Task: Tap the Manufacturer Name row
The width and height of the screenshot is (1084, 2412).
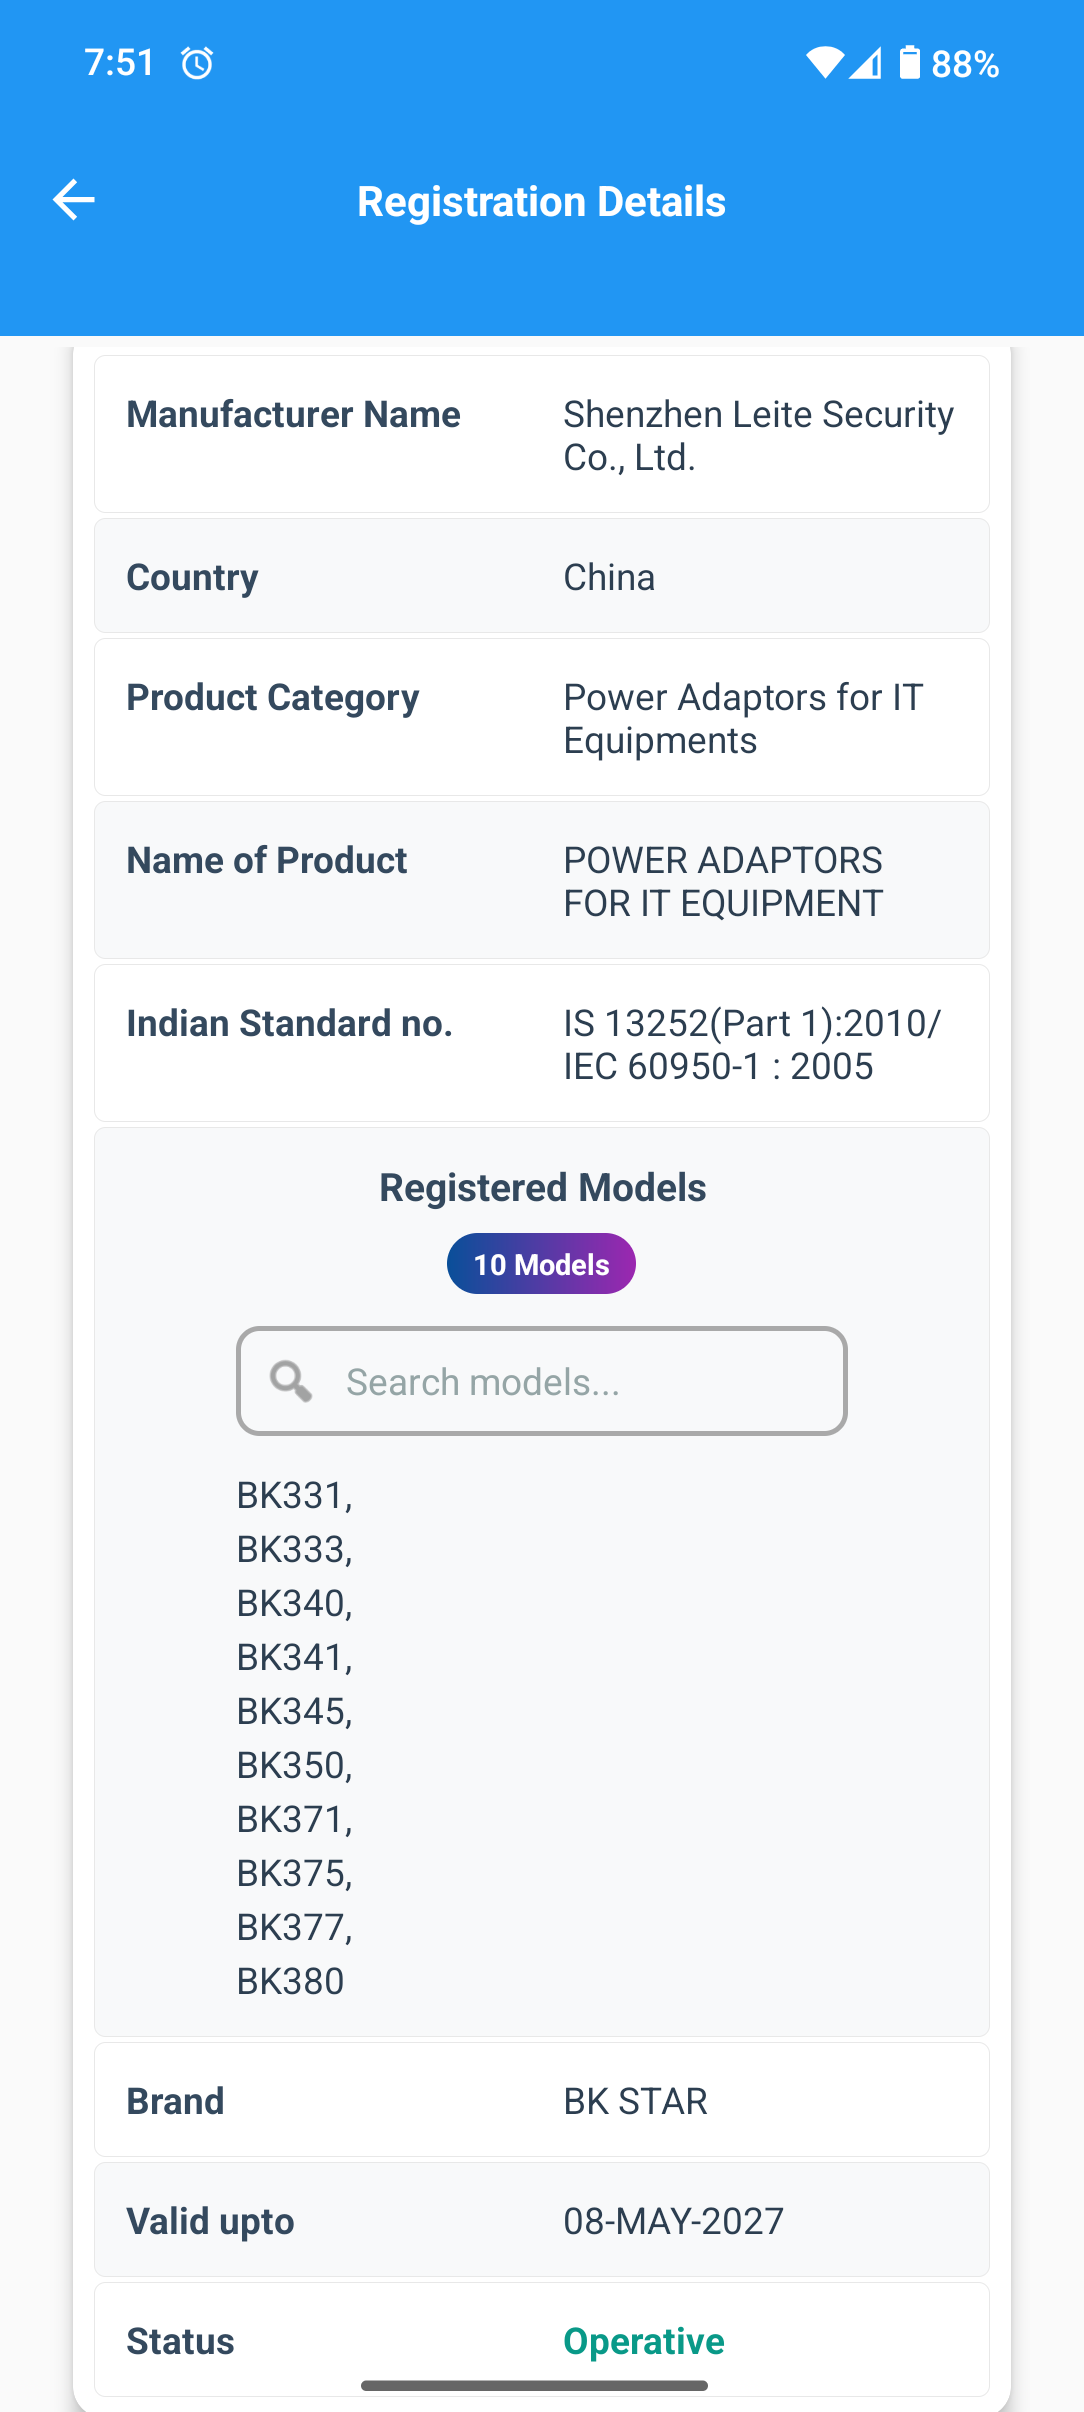Action: tap(541, 435)
